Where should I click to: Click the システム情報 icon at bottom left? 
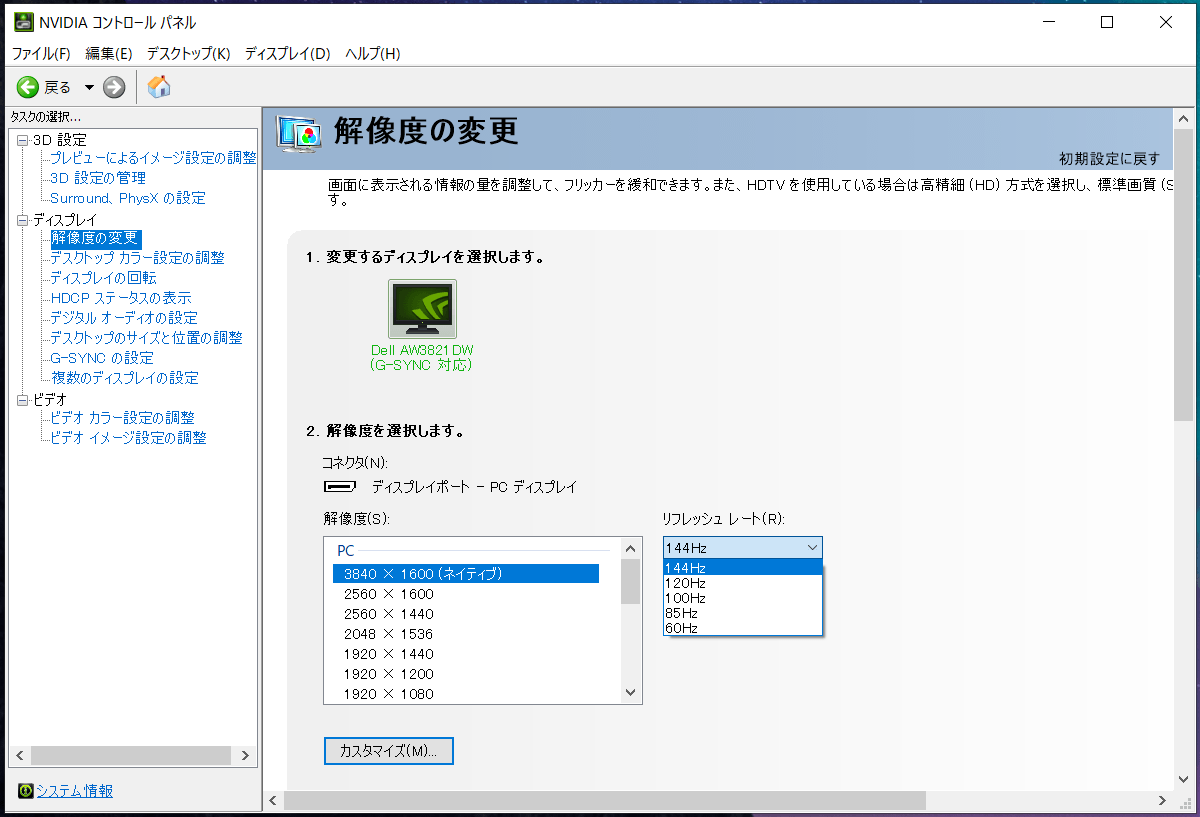click(x=26, y=791)
